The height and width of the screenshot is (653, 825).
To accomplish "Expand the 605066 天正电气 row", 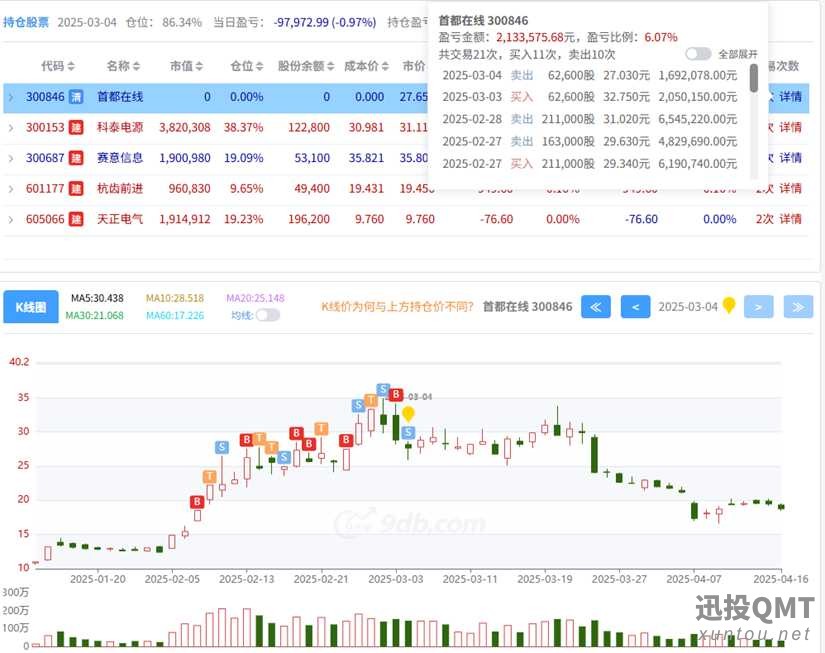I will tap(11, 219).
